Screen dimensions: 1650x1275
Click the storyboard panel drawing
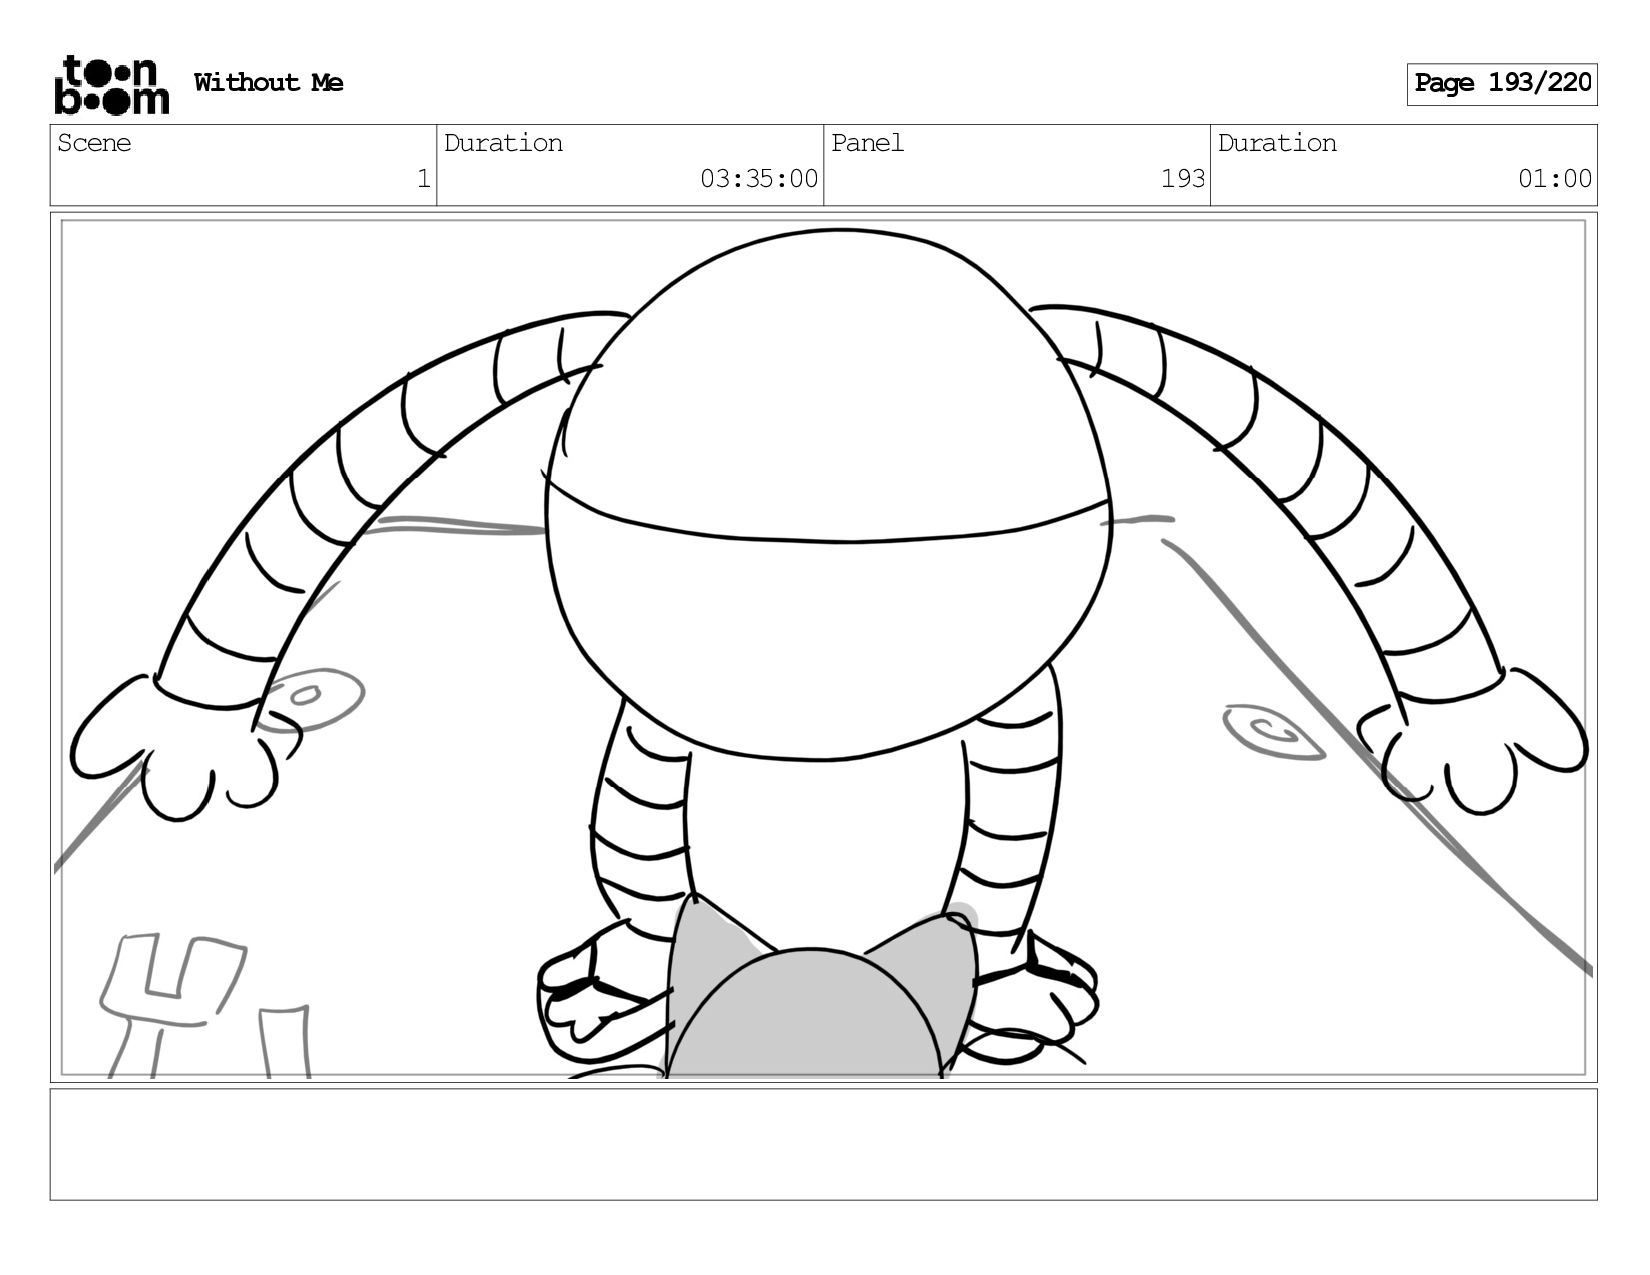coord(824,648)
